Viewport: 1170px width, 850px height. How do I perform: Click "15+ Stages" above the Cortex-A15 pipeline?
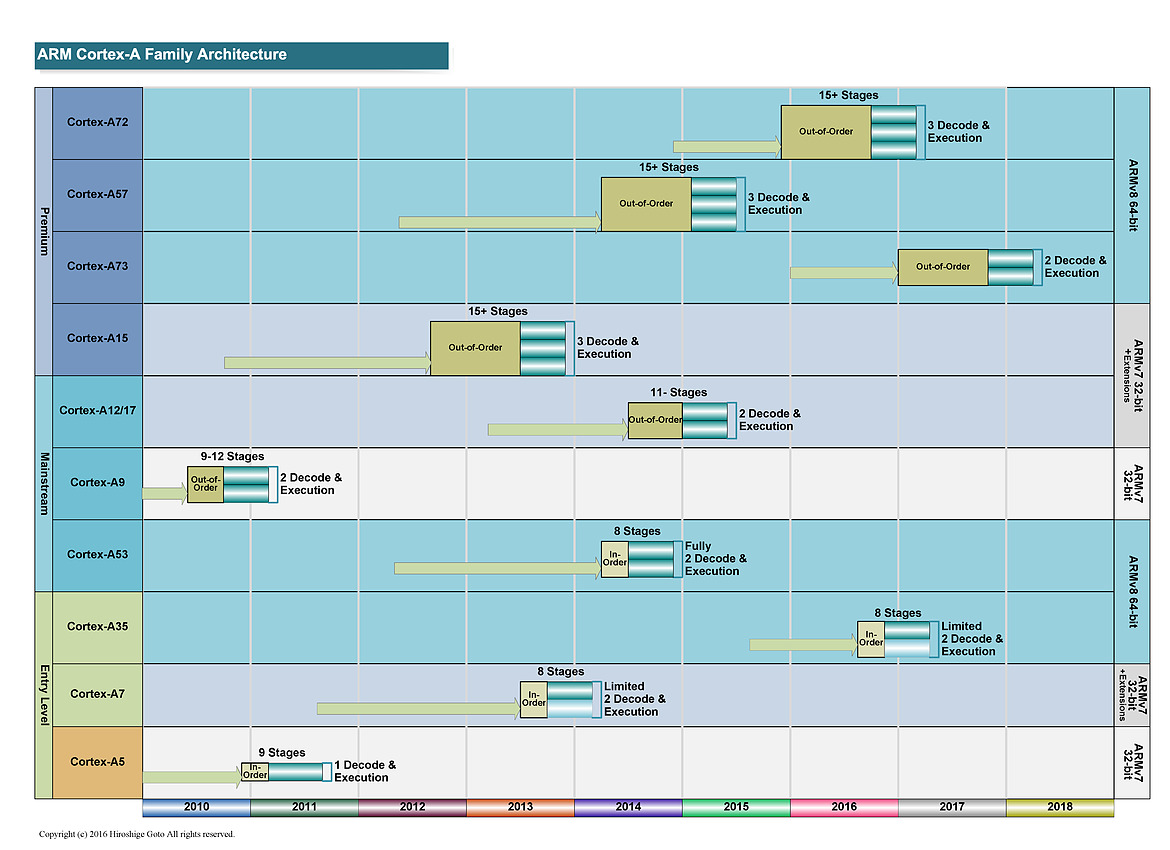point(498,311)
